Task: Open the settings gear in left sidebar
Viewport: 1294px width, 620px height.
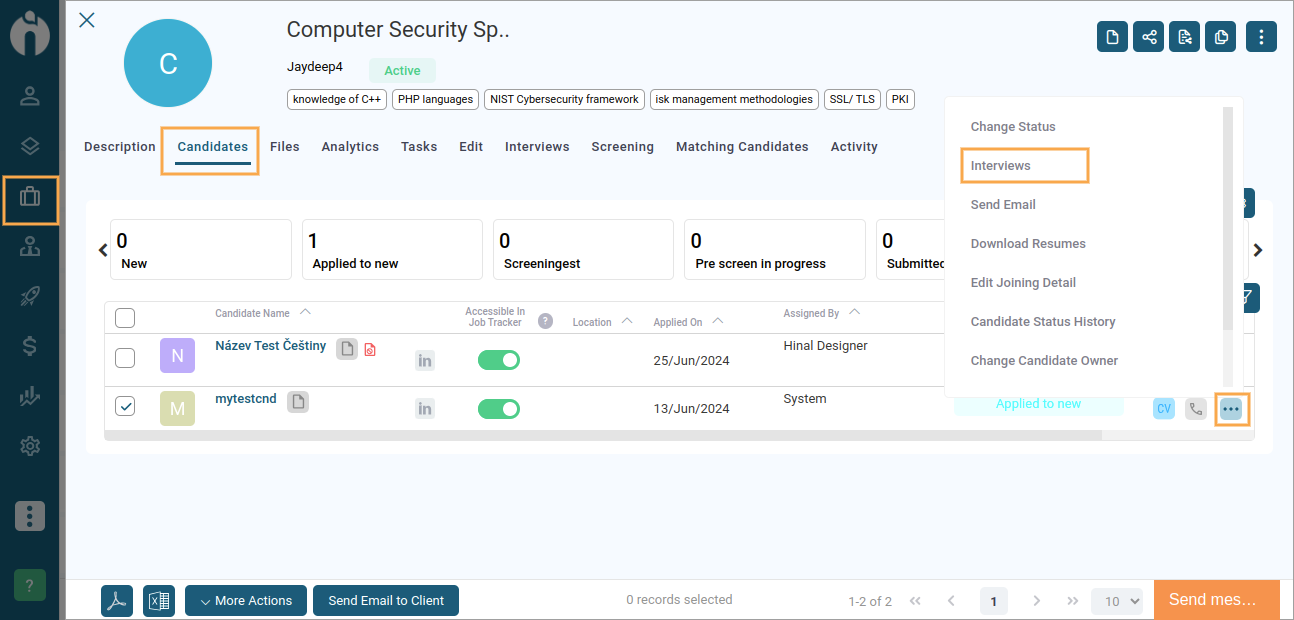Action: click(x=30, y=446)
